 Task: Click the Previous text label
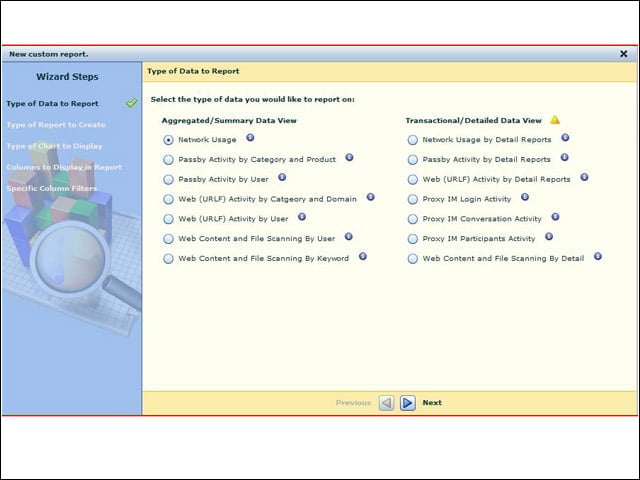click(353, 403)
